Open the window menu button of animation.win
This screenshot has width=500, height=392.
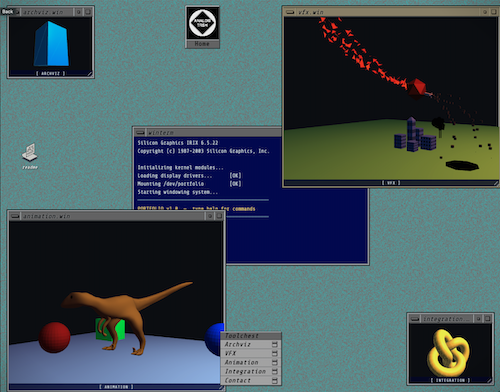(x=15, y=216)
